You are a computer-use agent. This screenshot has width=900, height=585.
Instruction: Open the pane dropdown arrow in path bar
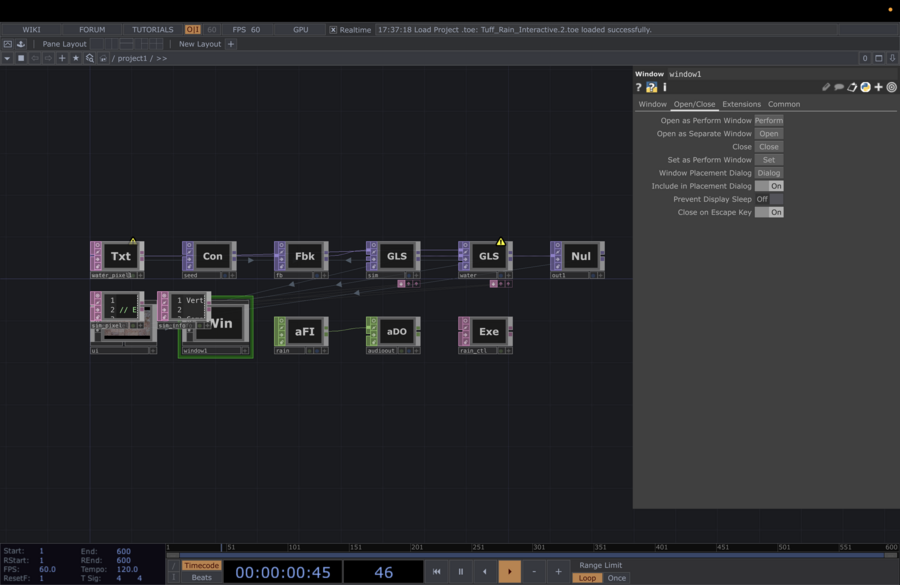tap(7, 58)
